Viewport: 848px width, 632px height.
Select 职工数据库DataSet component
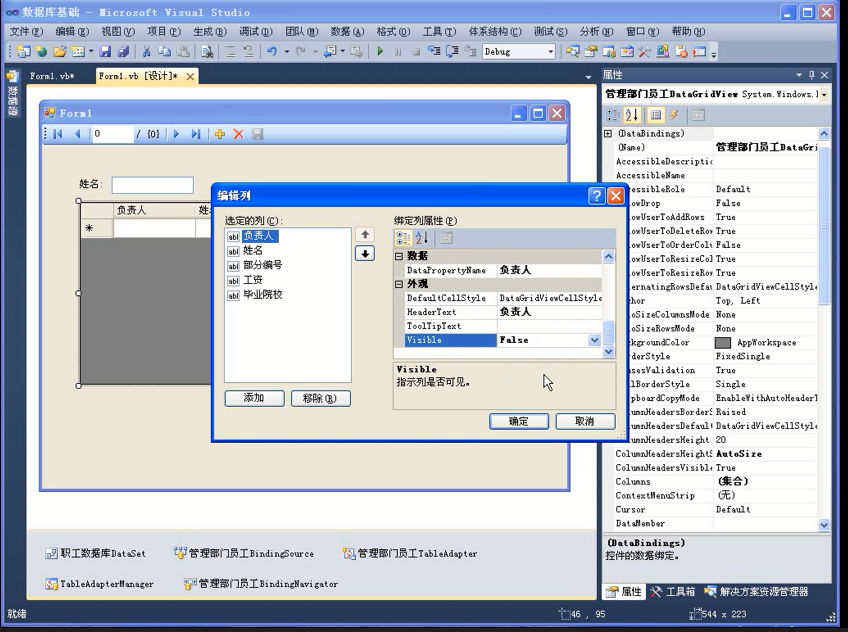point(96,554)
